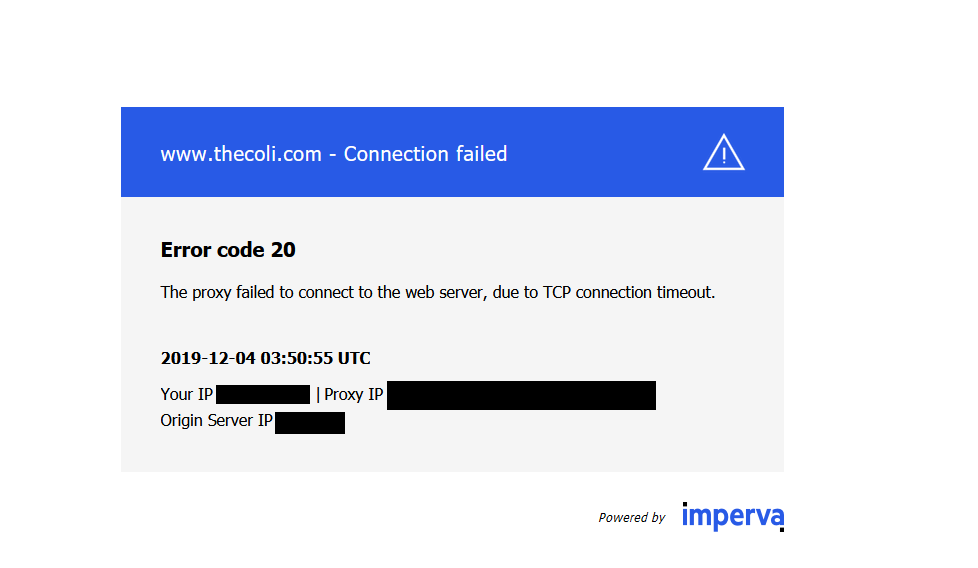Click the "Powered by" text
This screenshot has width=978, height=568.
pos(631,518)
